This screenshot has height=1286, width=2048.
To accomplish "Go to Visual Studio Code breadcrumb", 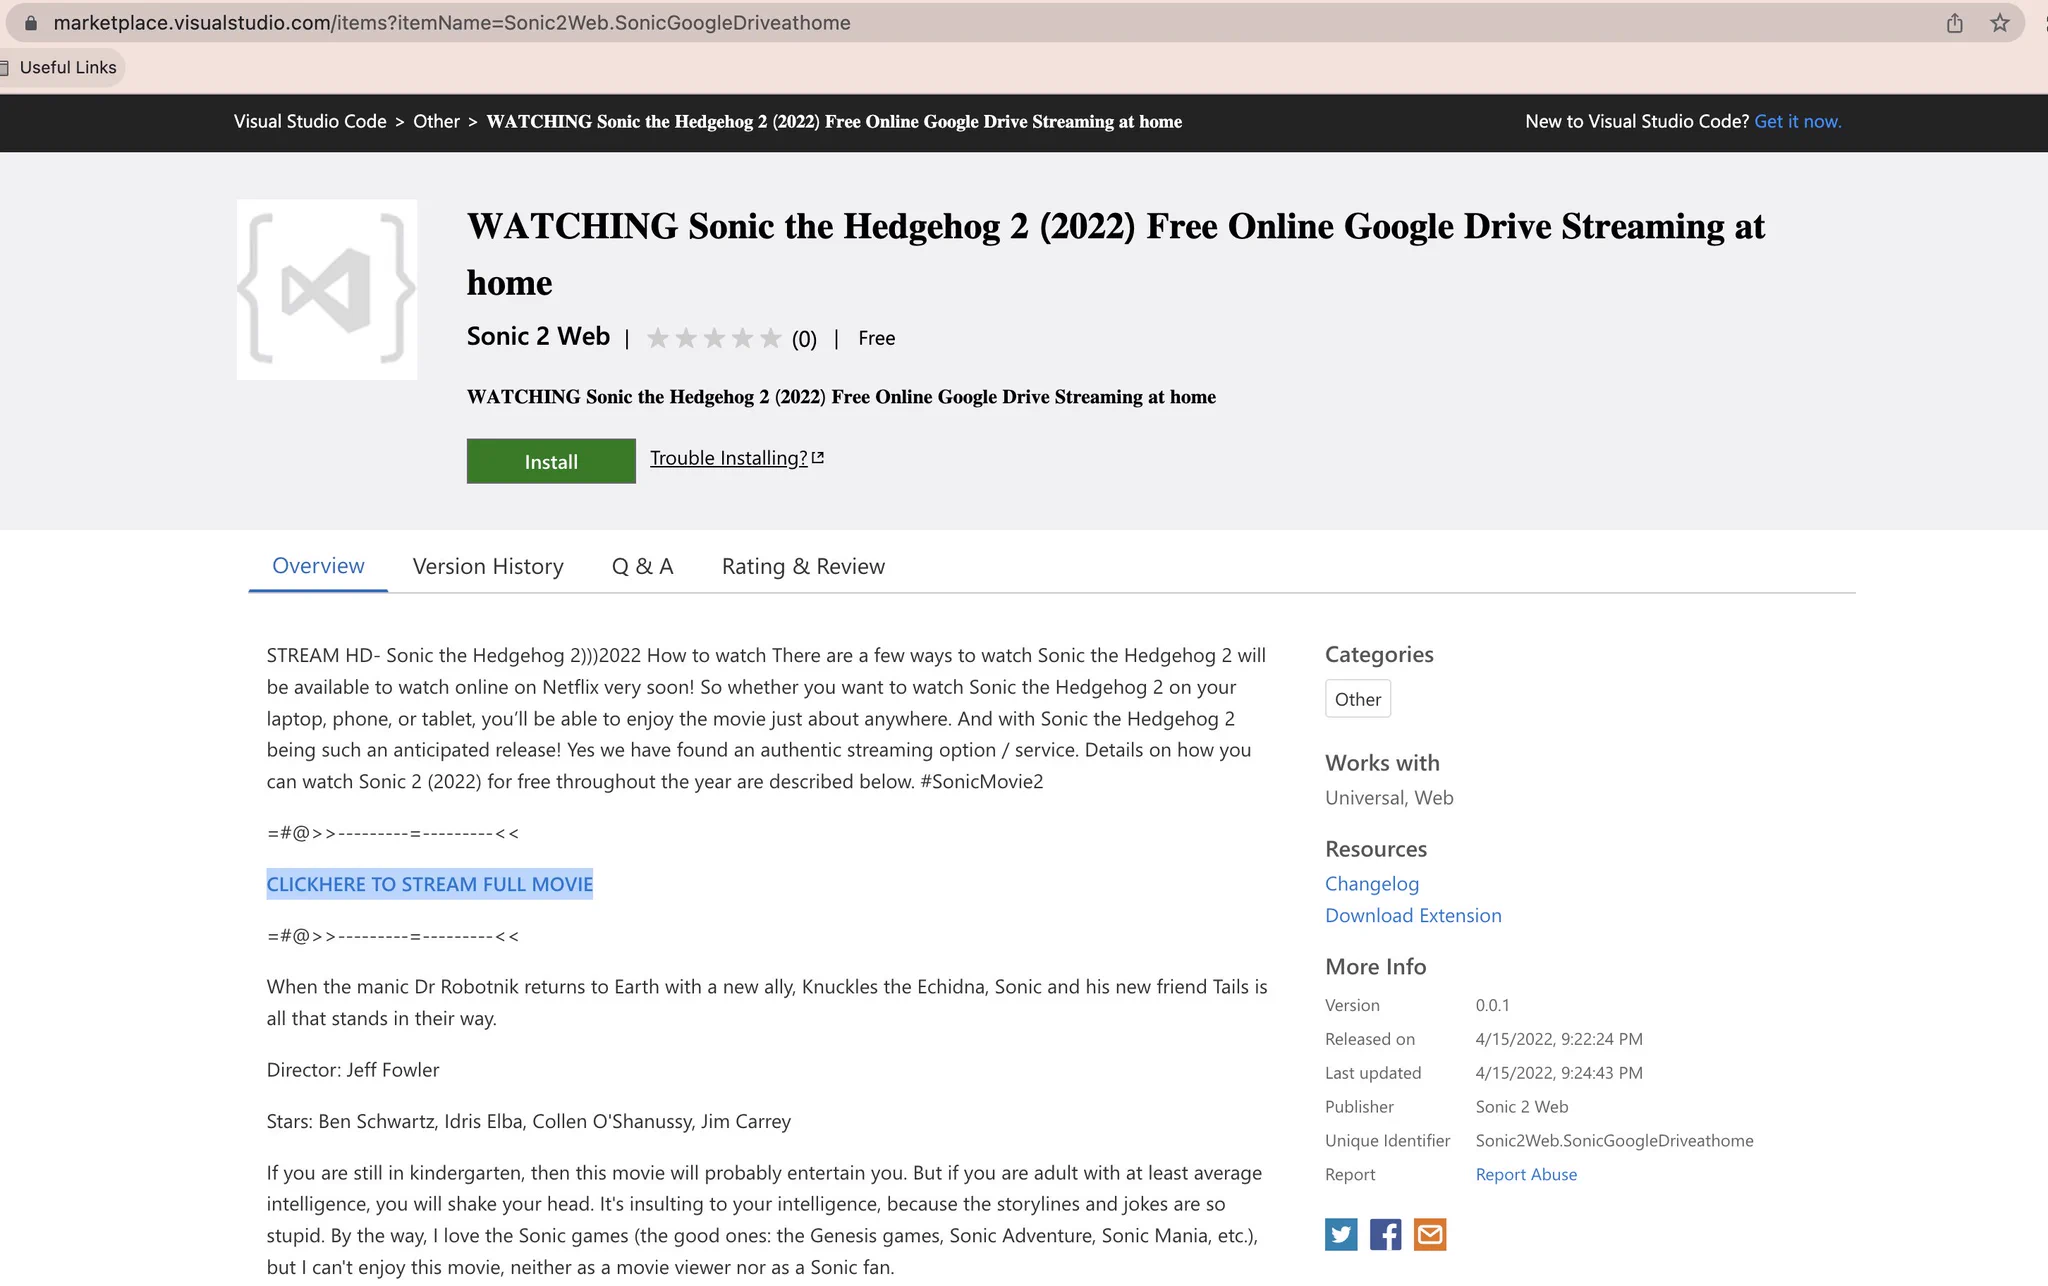I will (x=310, y=121).
